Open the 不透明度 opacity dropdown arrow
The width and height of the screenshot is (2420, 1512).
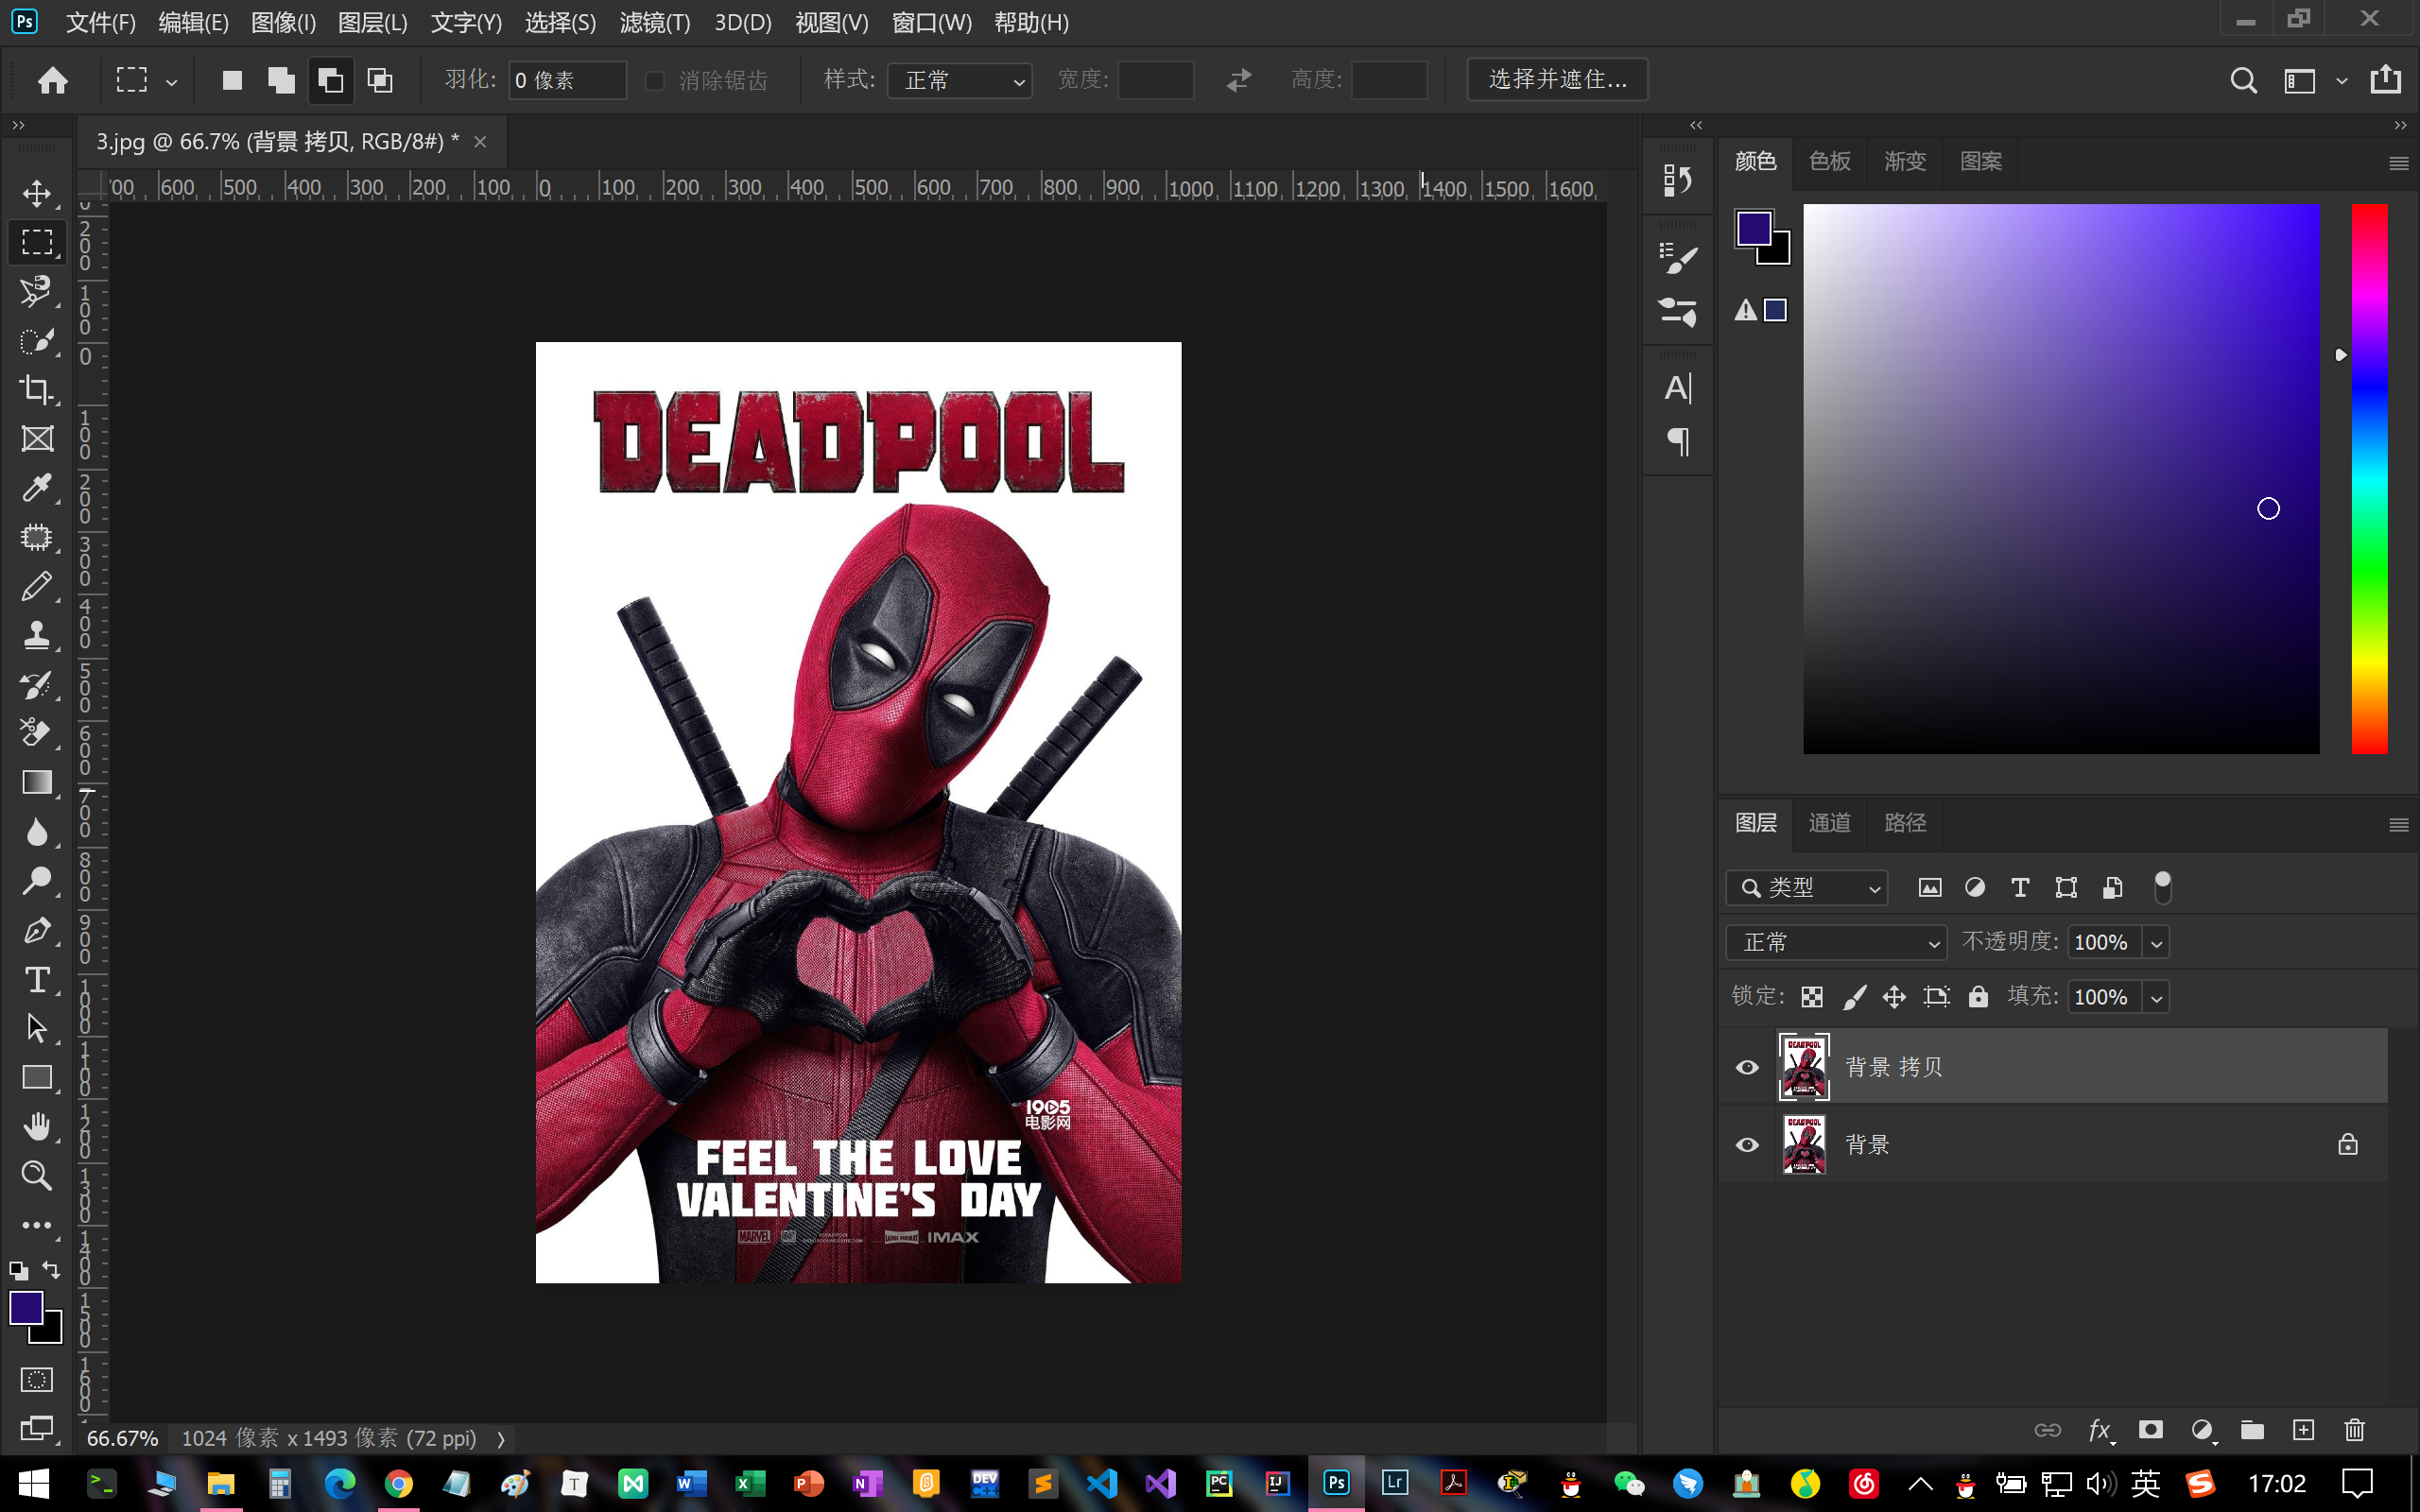2156,942
